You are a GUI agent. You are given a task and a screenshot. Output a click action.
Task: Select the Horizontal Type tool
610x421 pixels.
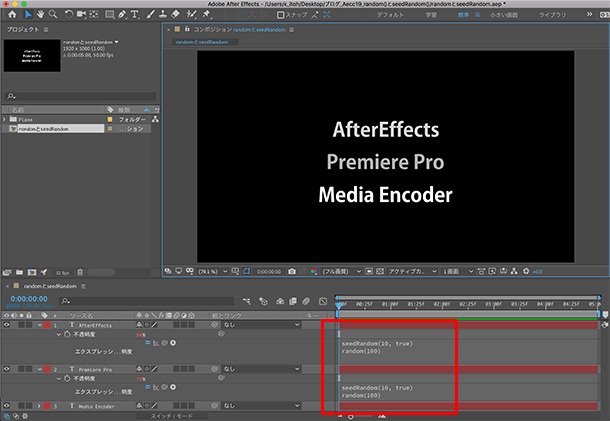135,14
